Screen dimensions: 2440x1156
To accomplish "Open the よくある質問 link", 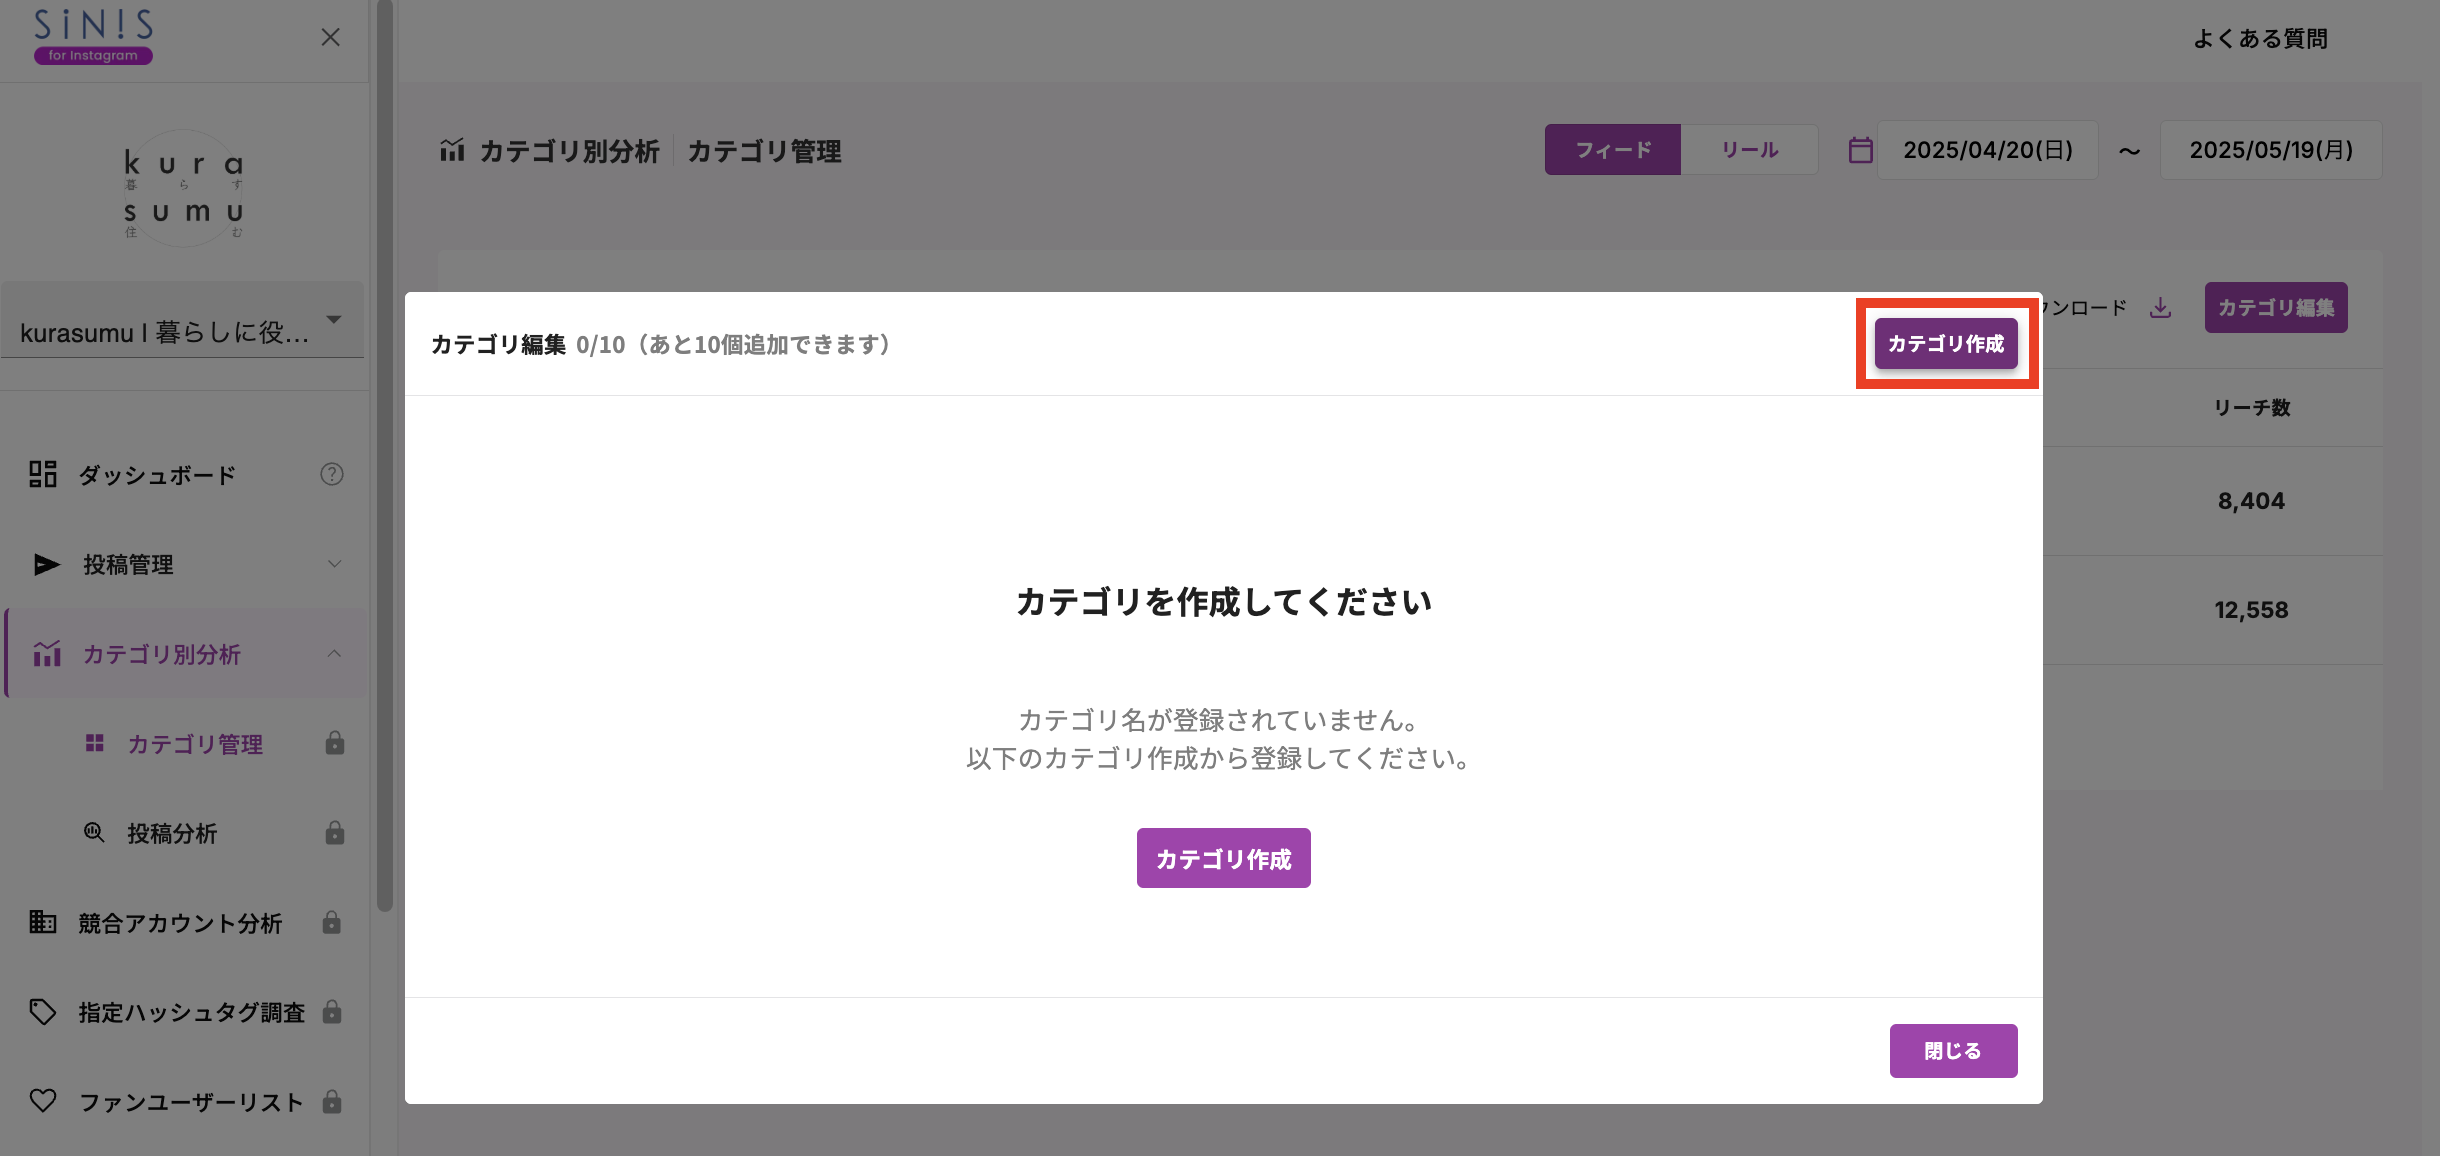I will [x=2258, y=38].
